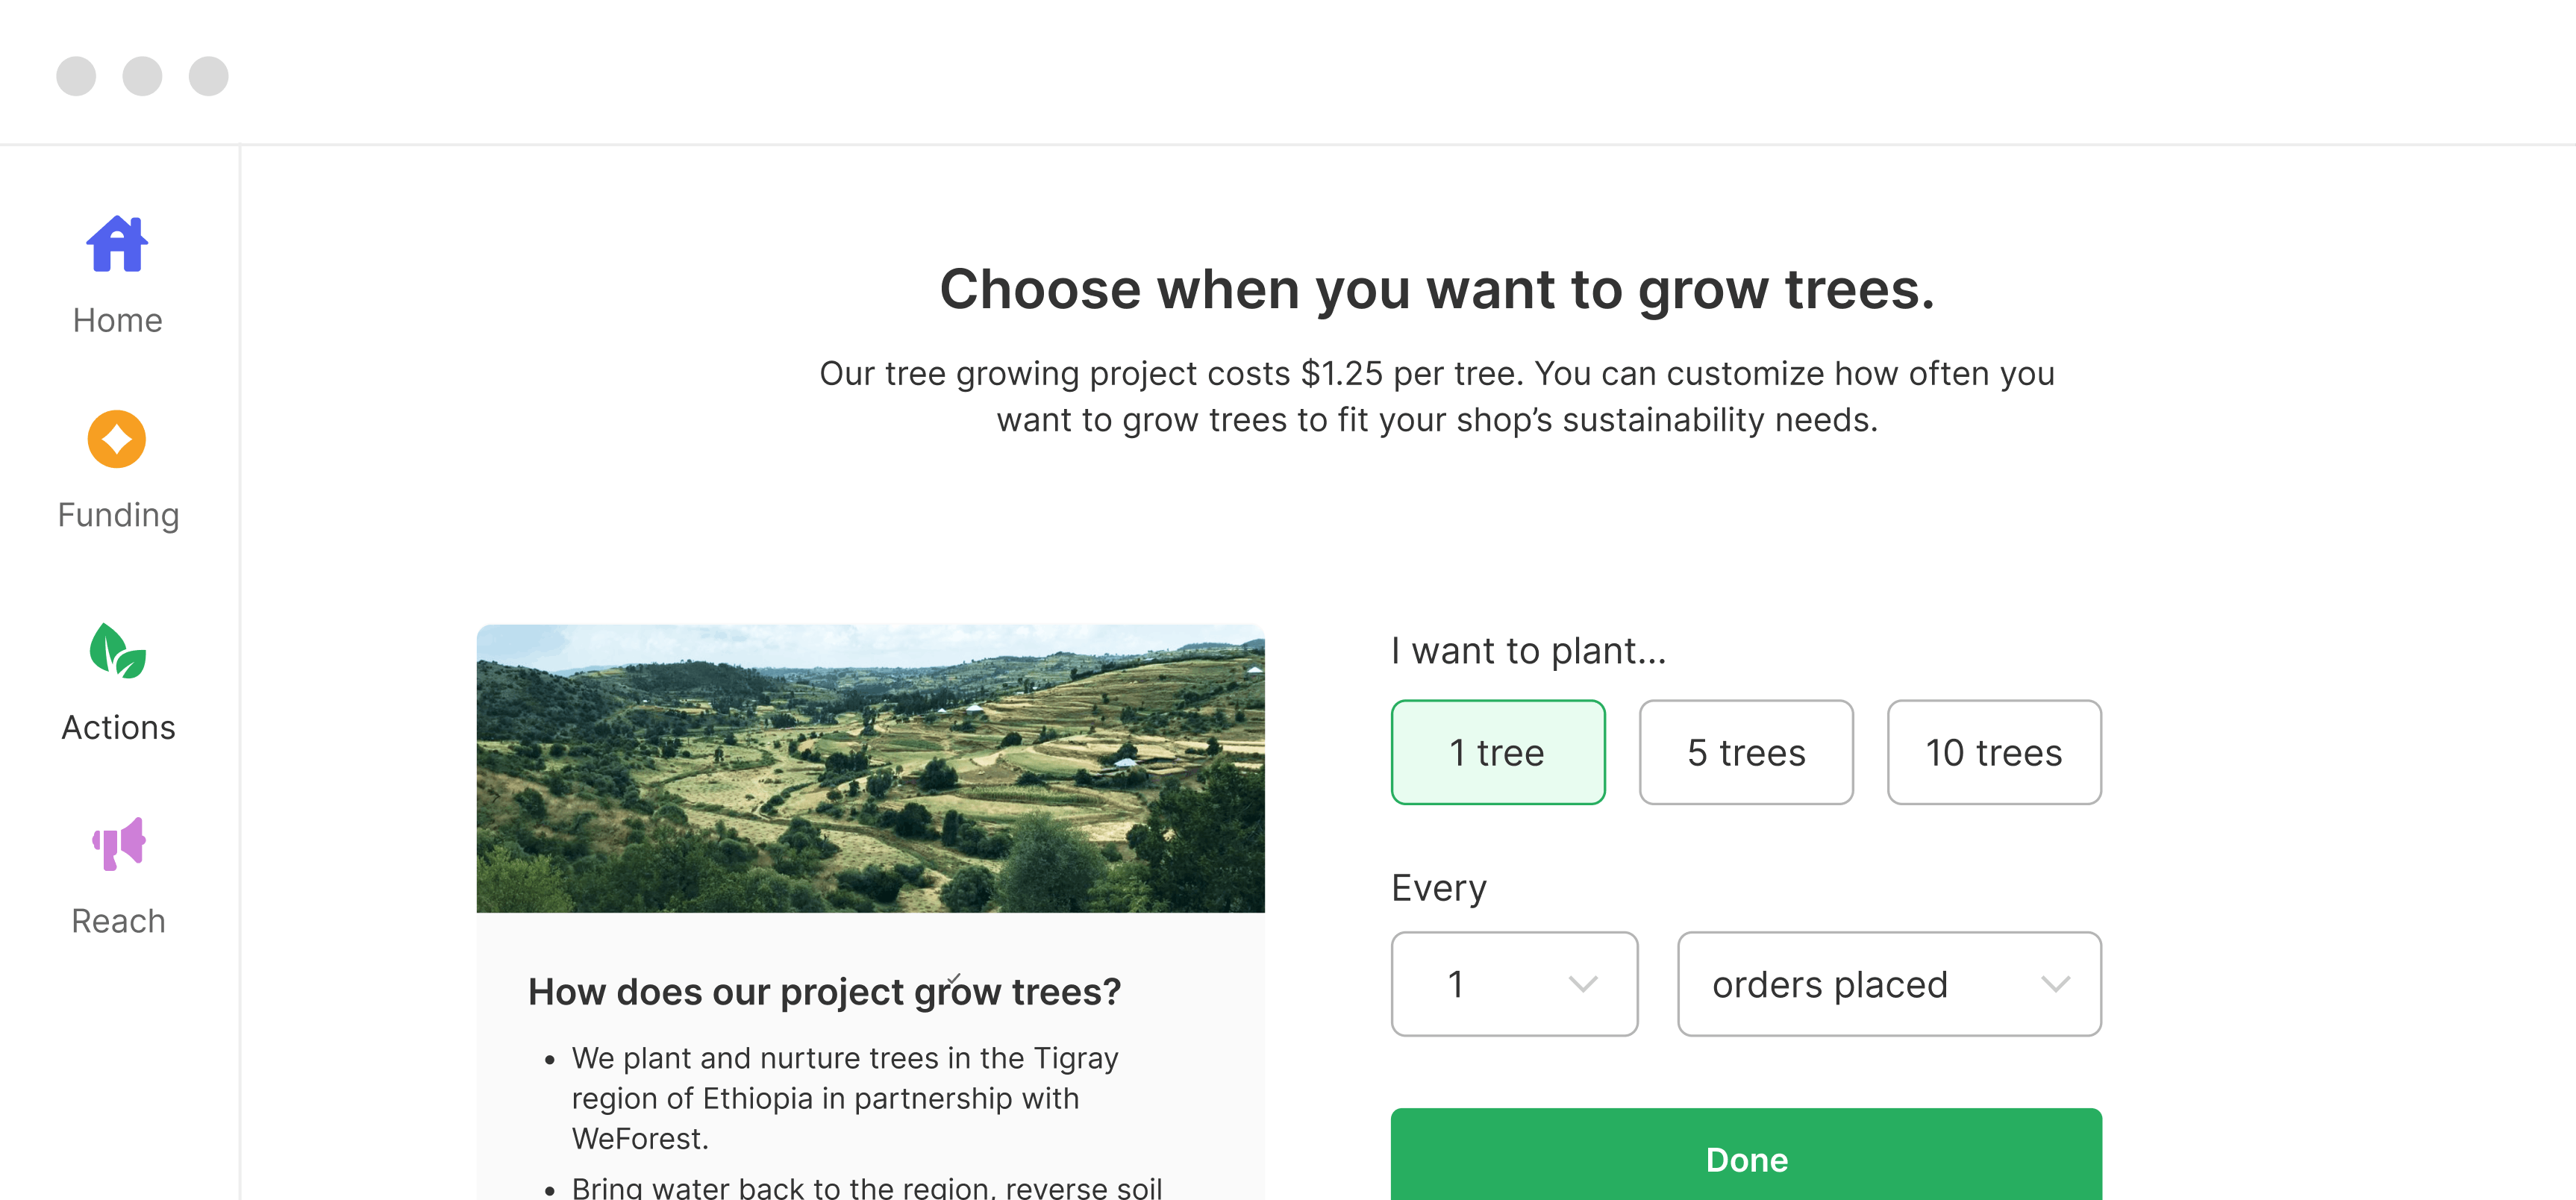Switch to the Funding sidebar label
2576x1200 pixels.
pyautogui.click(x=118, y=515)
